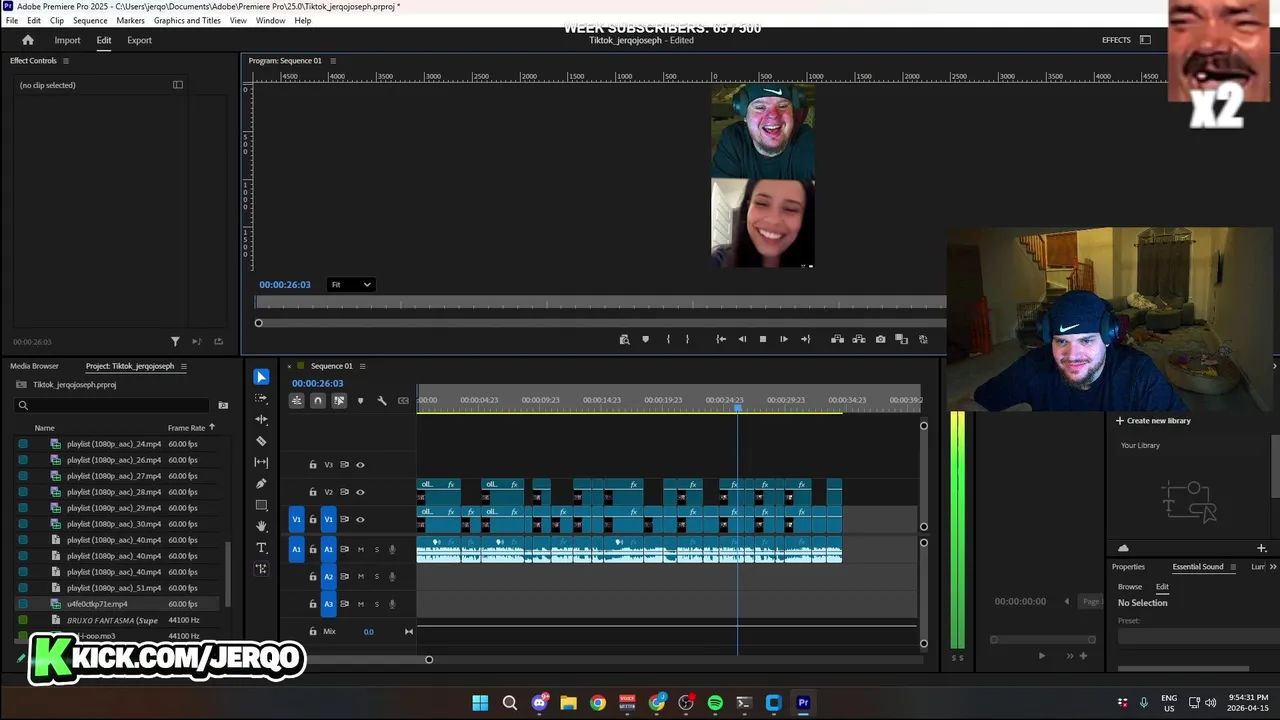Screen dimensions: 1280x720
Task: Select the Type tool
Action: point(261,548)
